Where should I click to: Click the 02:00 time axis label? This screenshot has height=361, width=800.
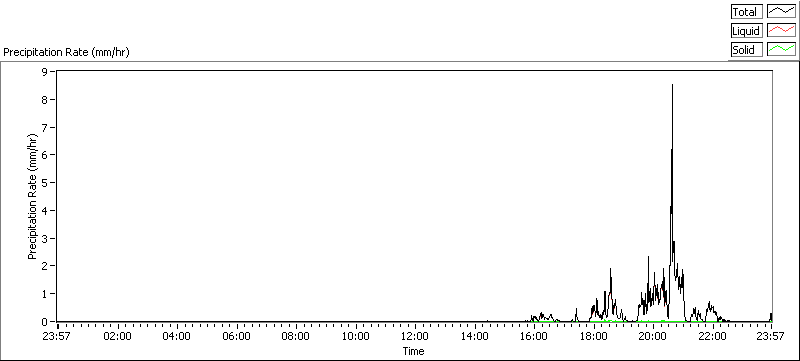point(117,337)
